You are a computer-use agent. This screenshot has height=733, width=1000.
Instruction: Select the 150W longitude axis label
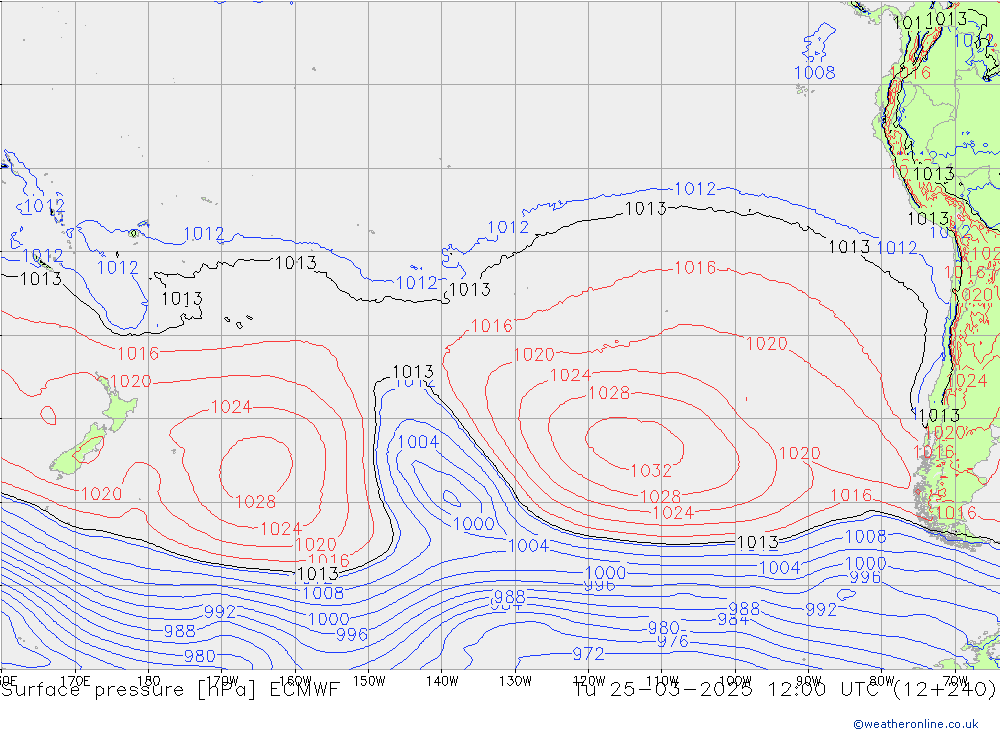click(369, 680)
